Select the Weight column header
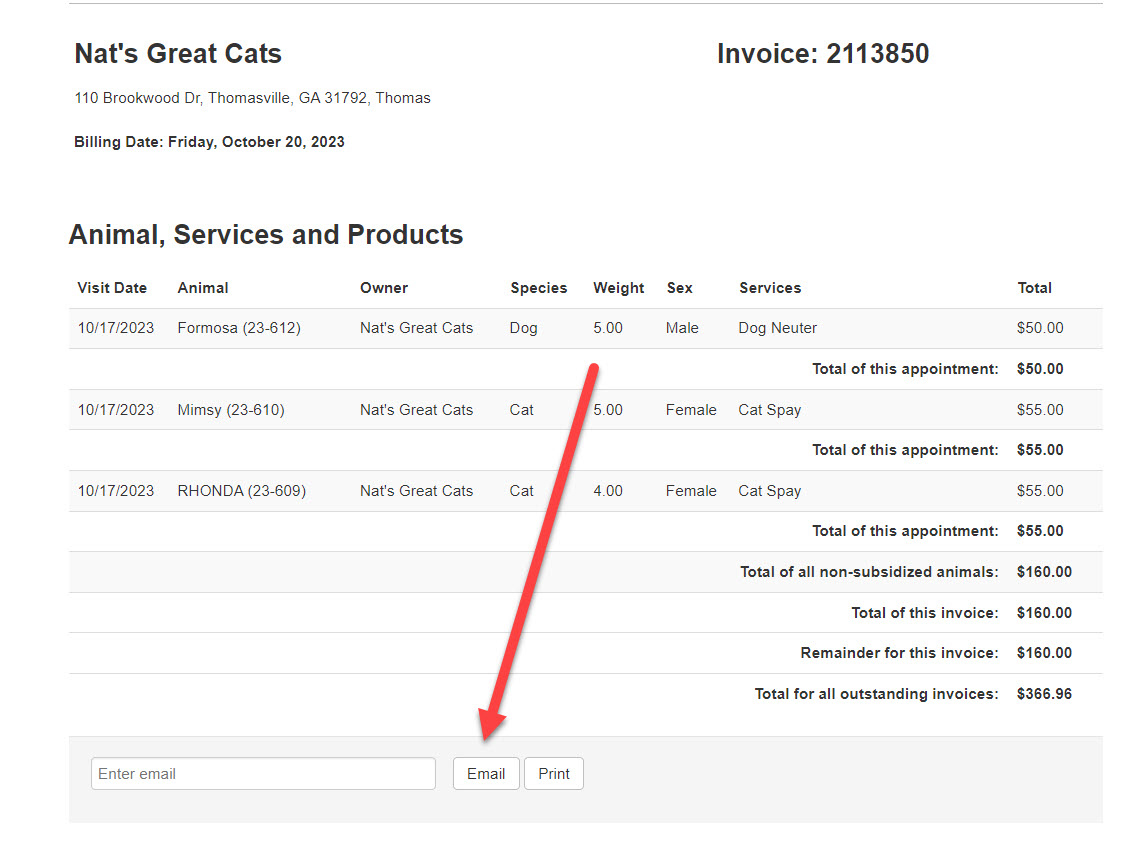This screenshot has width=1144, height=843. [618, 288]
